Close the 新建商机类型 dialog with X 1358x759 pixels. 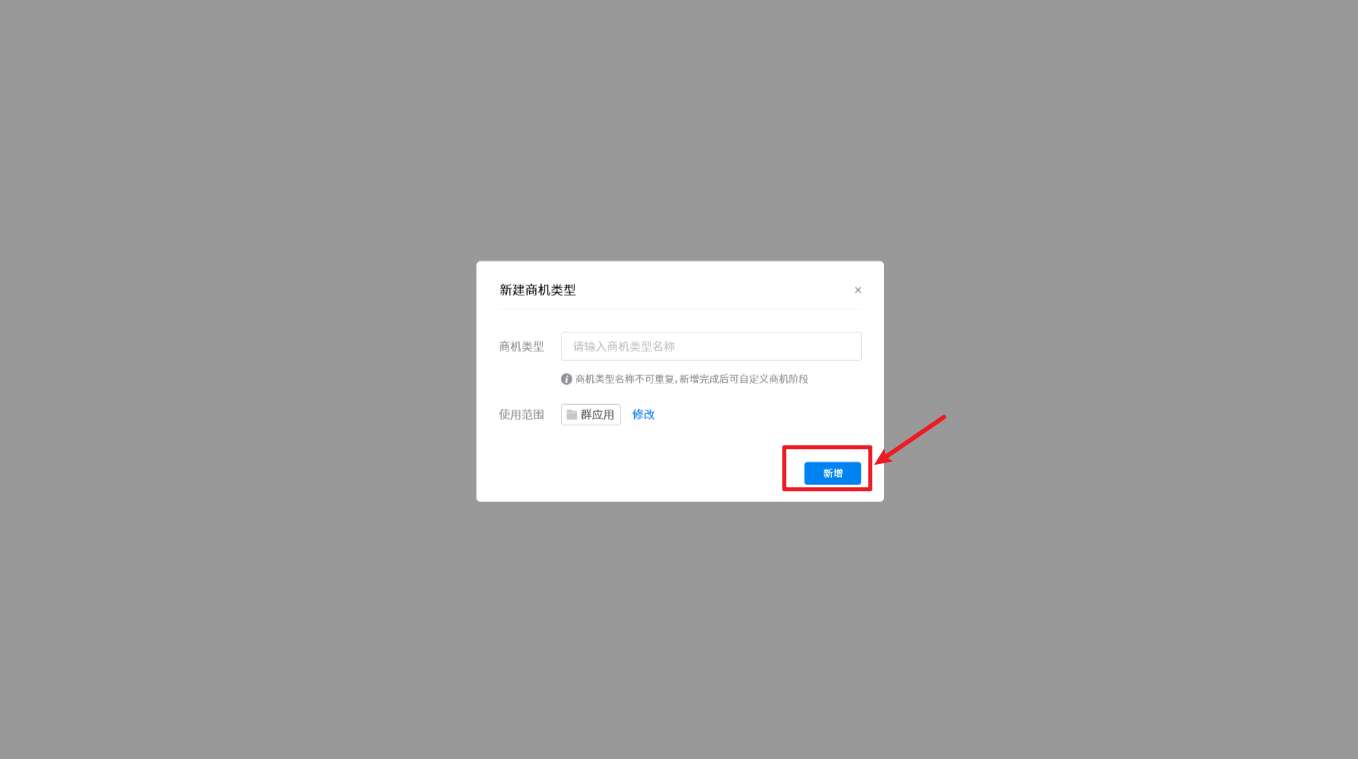(x=858, y=290)
